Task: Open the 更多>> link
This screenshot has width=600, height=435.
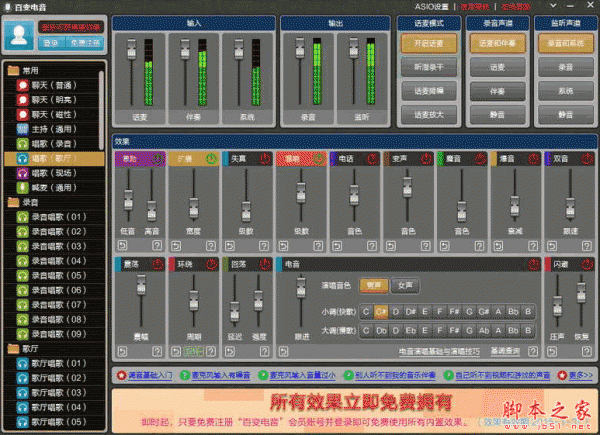Action: pos(580,376)
